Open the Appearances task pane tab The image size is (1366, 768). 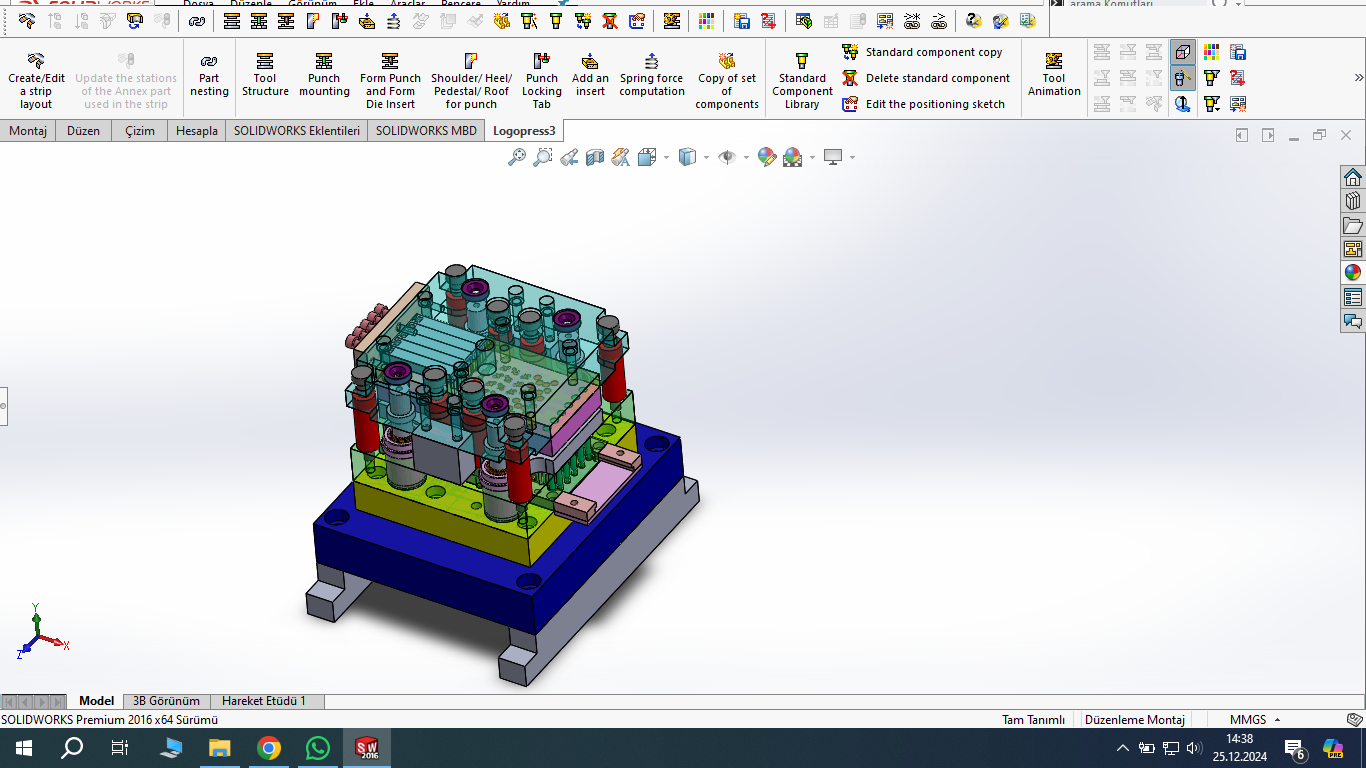coord(1353,272)
